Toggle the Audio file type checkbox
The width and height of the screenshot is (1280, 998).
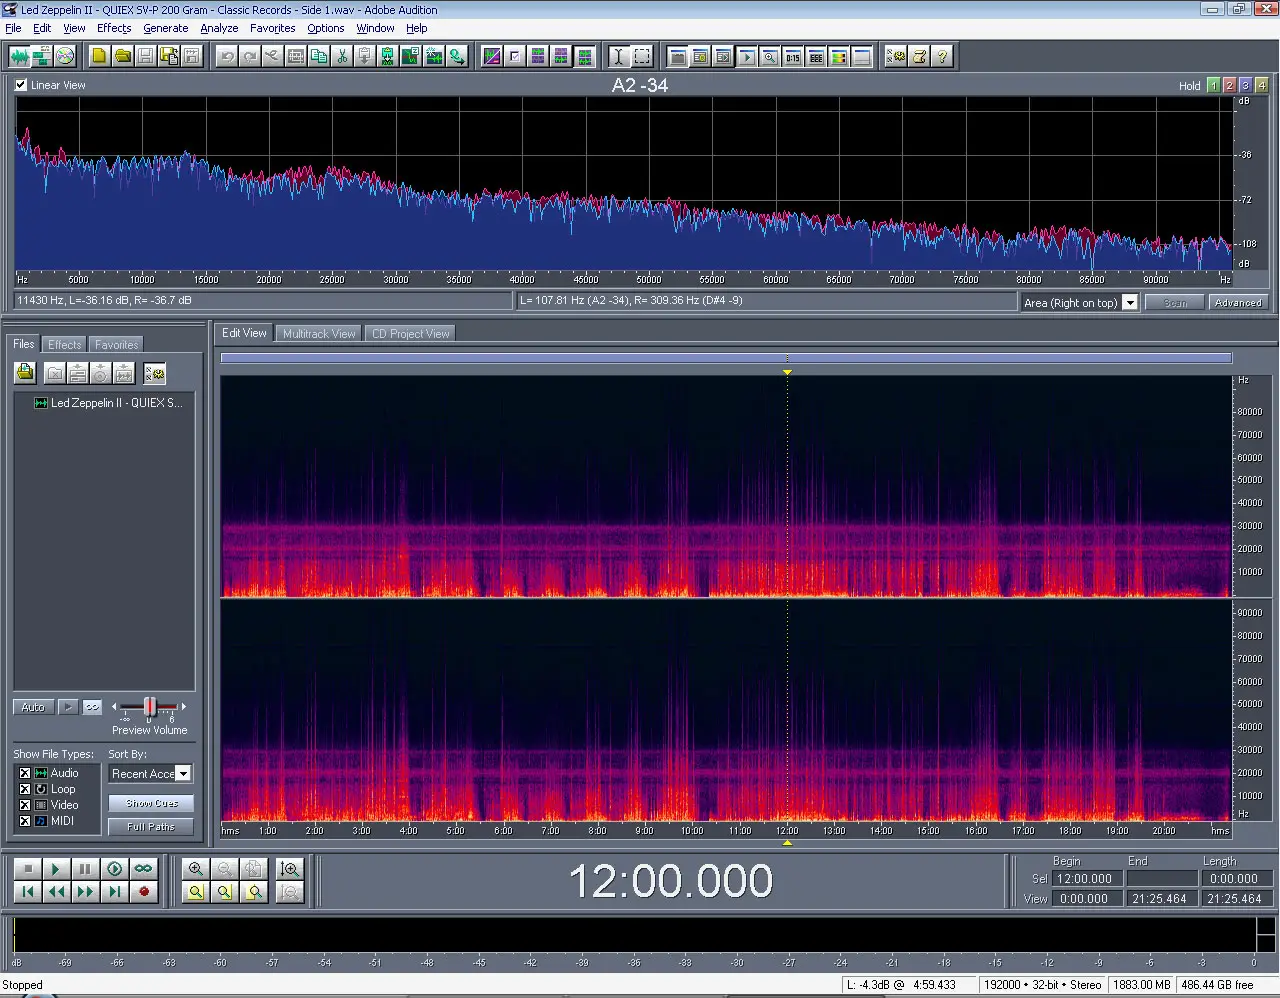coord(25,773)
